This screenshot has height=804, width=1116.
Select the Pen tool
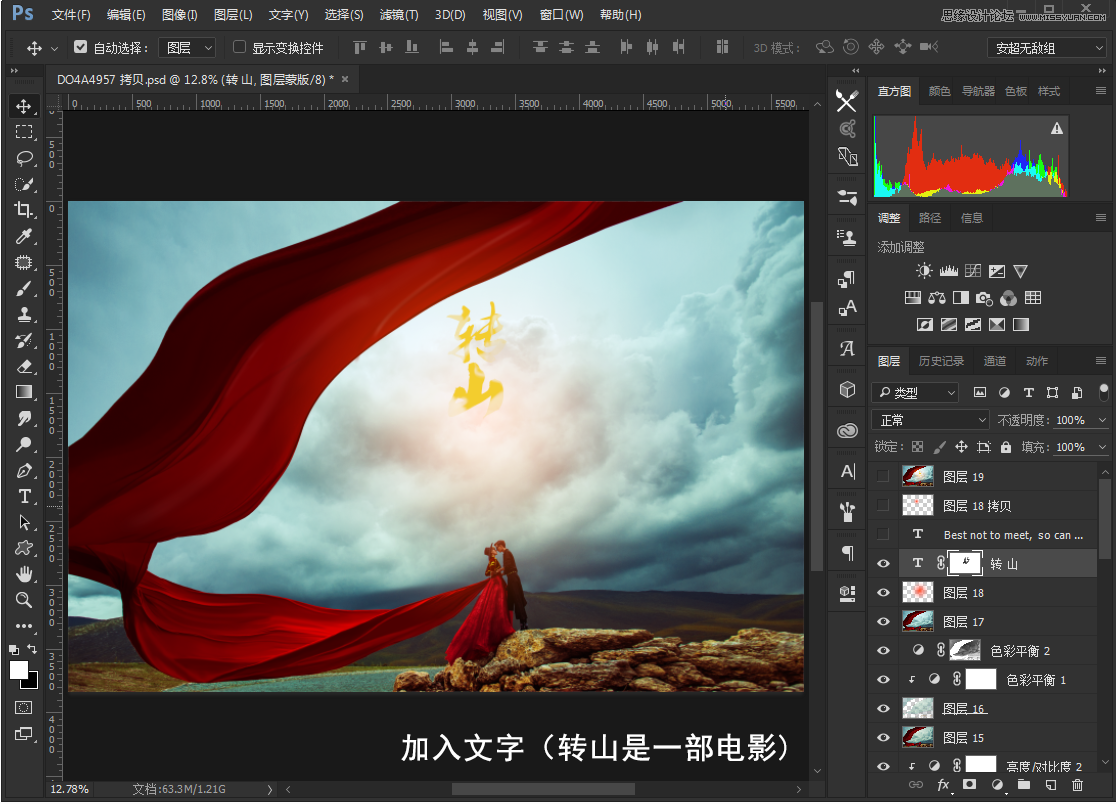[x=23, y=470]
